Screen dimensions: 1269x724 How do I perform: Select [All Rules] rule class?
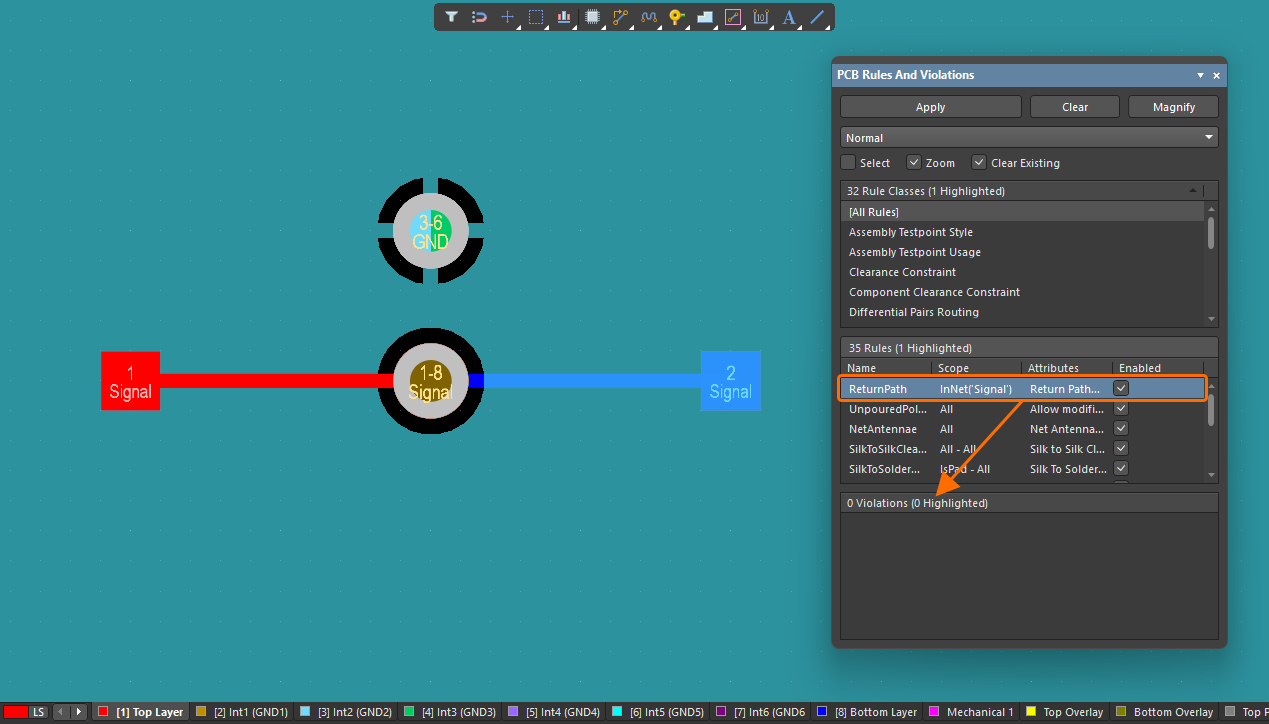click(x=1023, y=212)
